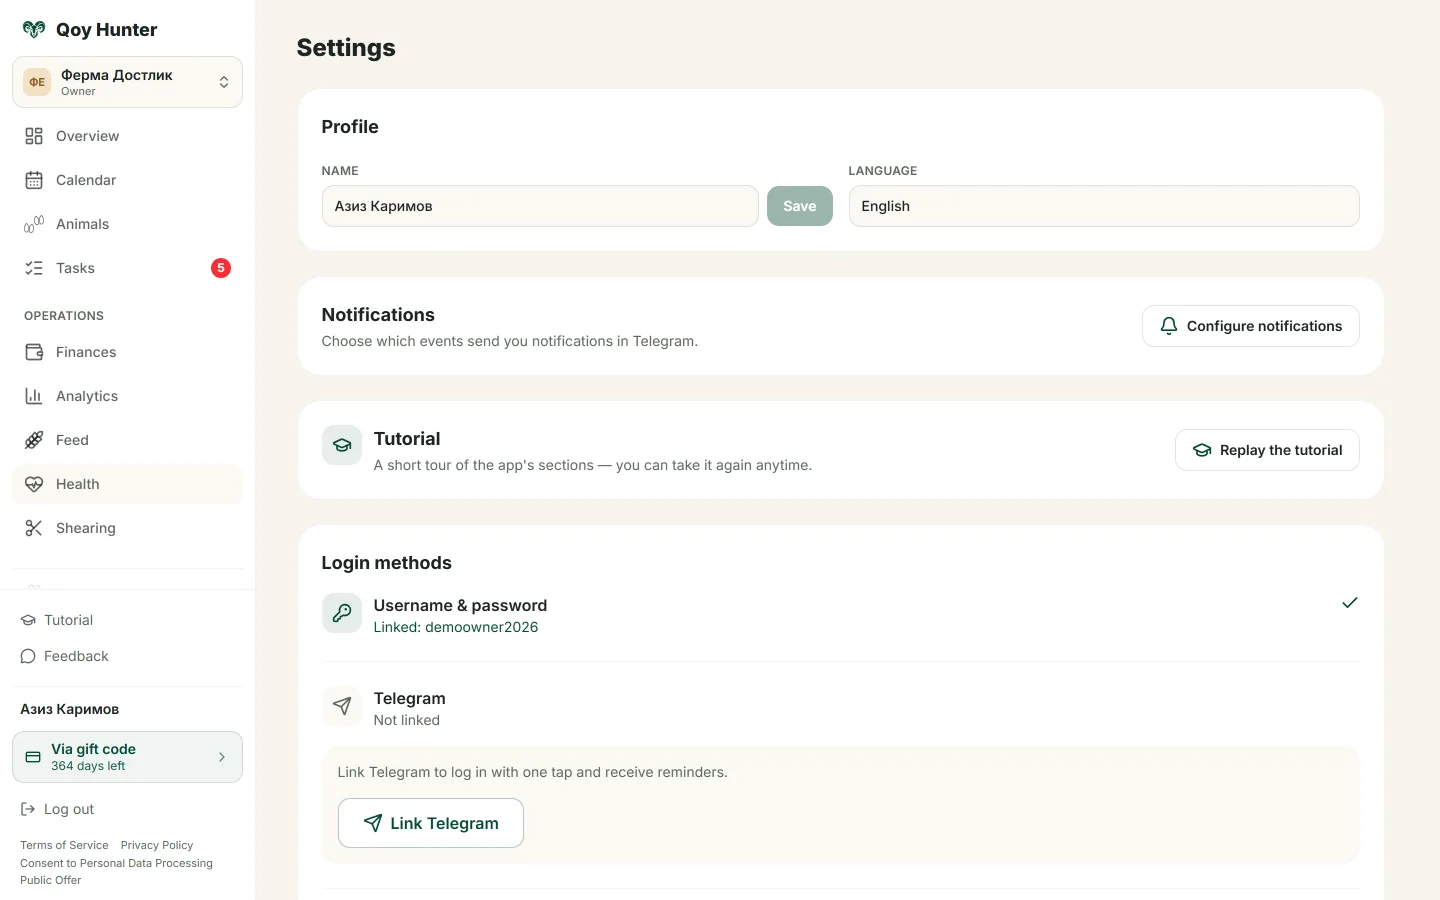Click the Via gift code subscription card
The image size is (1440, 900).
tap(127, 757)
